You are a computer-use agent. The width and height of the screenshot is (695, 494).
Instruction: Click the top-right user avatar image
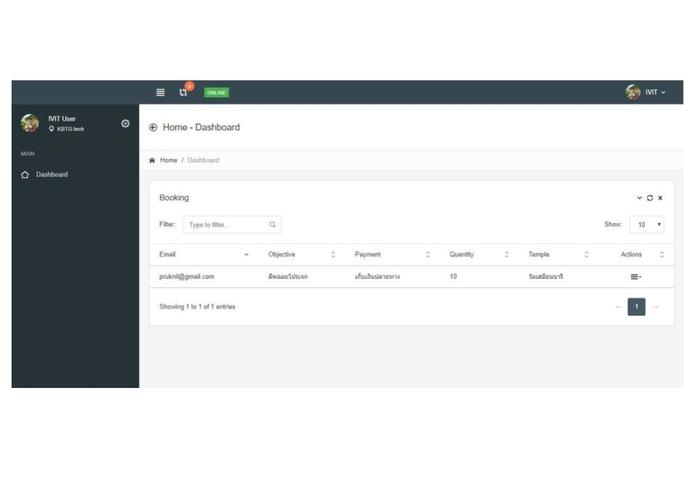click(633, 92)
